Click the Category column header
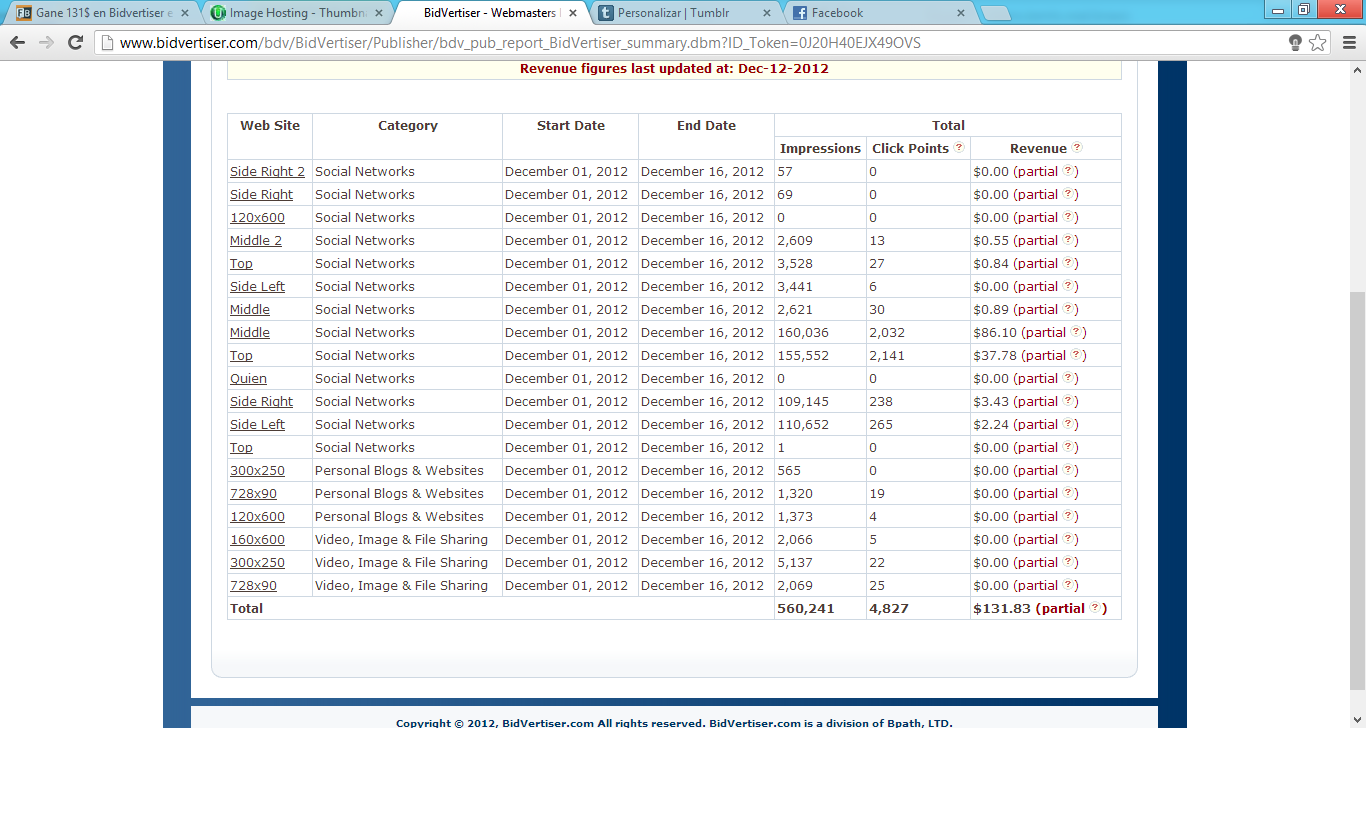 [x=407, y=136]
